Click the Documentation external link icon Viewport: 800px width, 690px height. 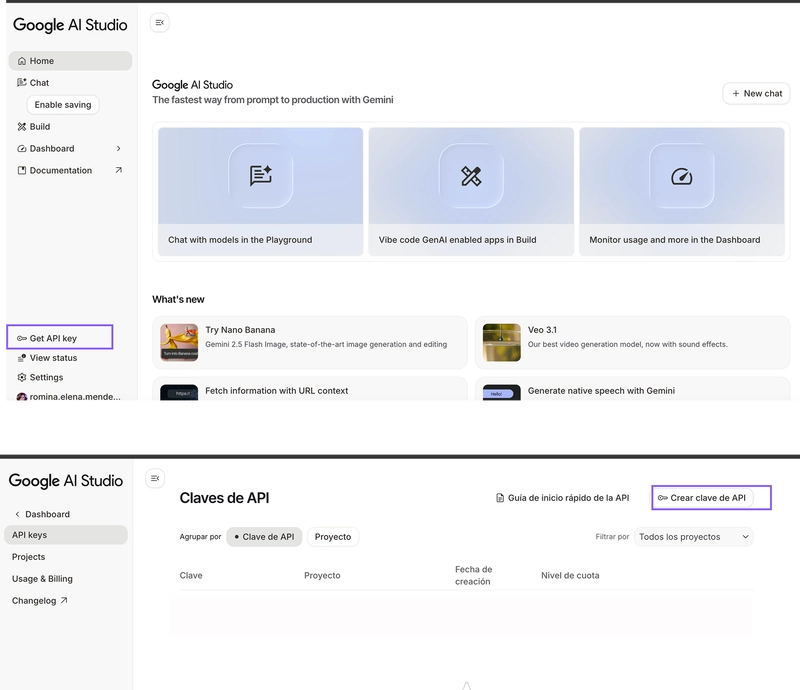coord(119,171)
